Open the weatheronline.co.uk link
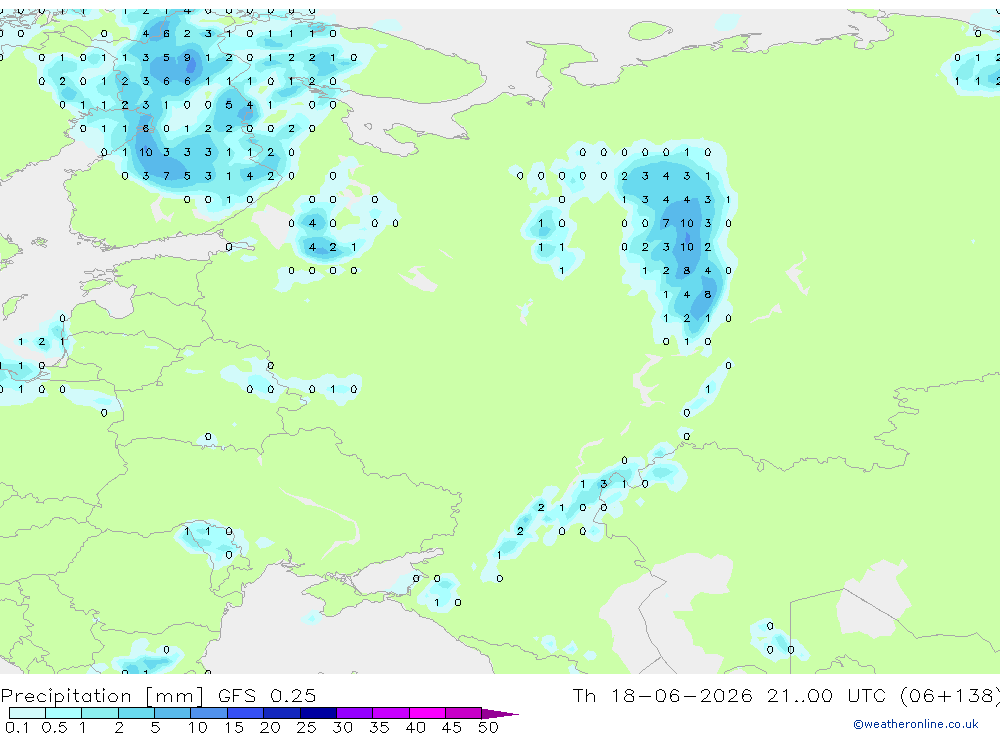1000x733 pixels. [916, 724]
